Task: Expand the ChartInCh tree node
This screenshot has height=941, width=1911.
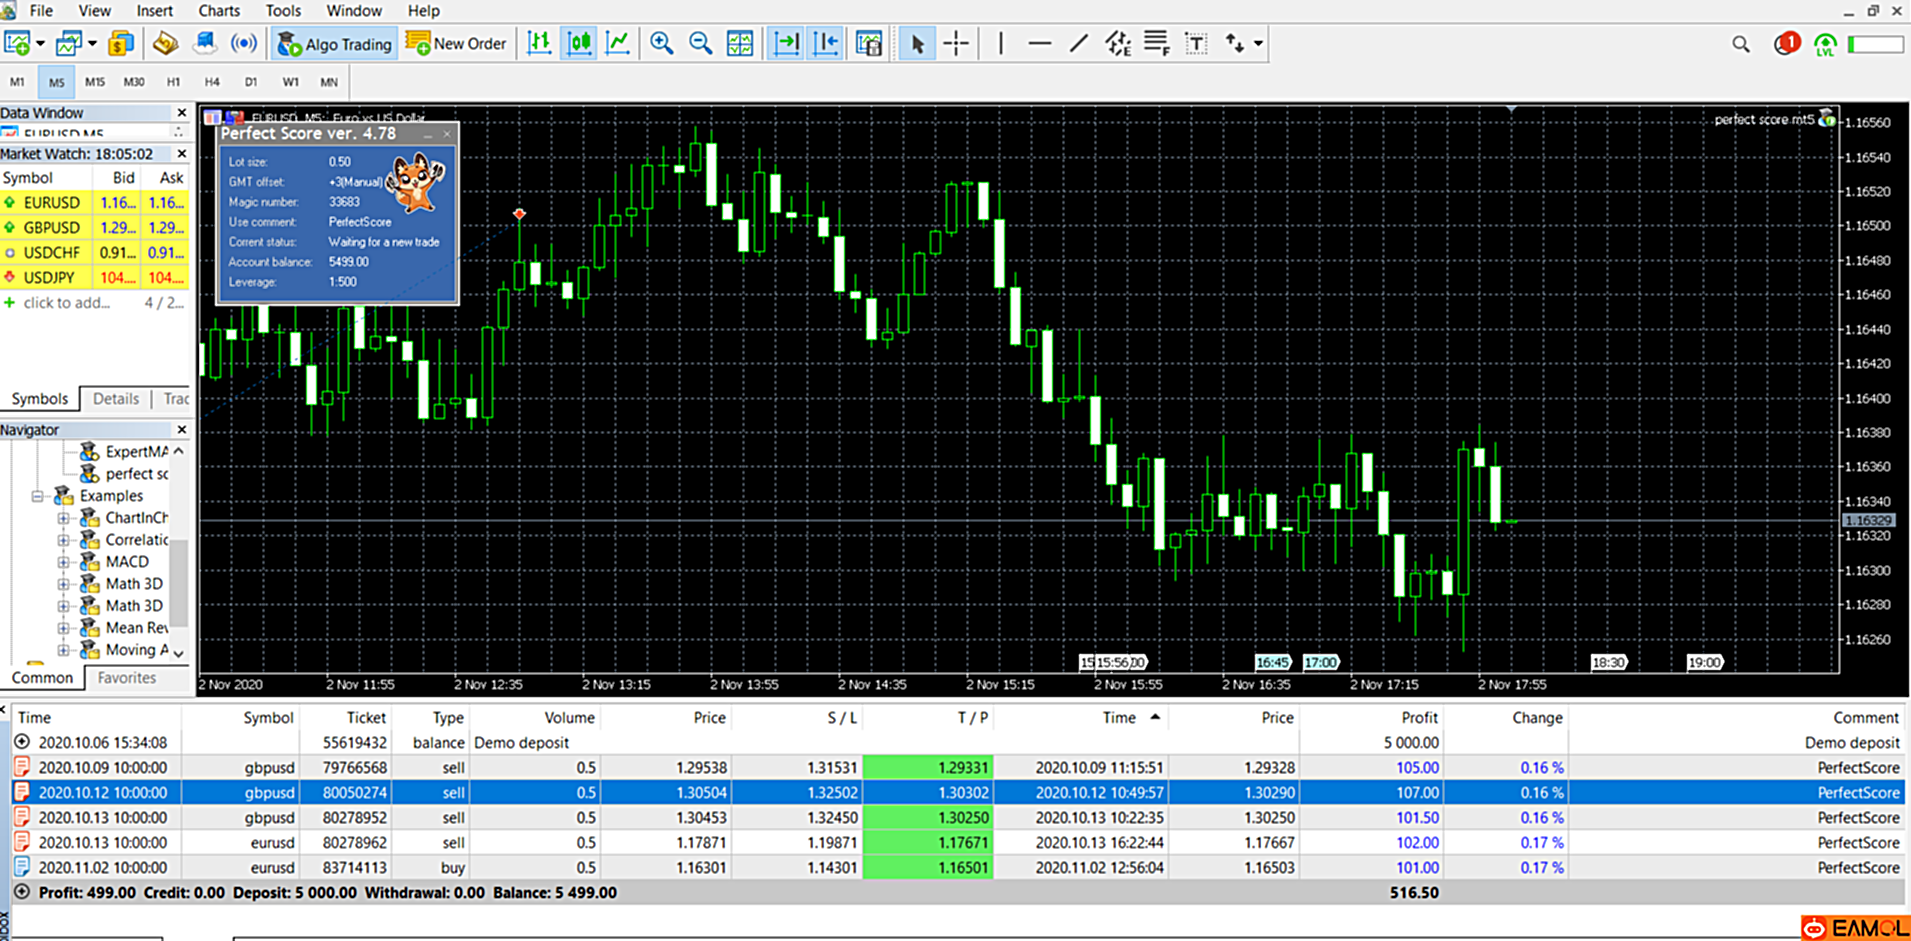Action: click(x=63, y=518)
